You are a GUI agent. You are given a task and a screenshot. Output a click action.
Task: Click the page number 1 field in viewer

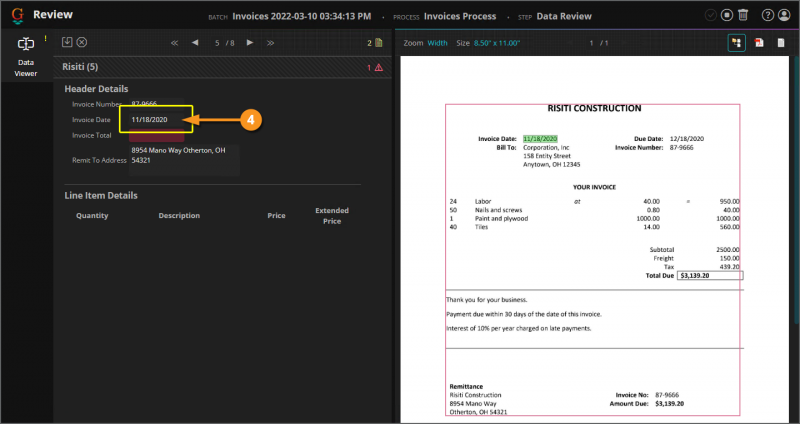[592, 43]
